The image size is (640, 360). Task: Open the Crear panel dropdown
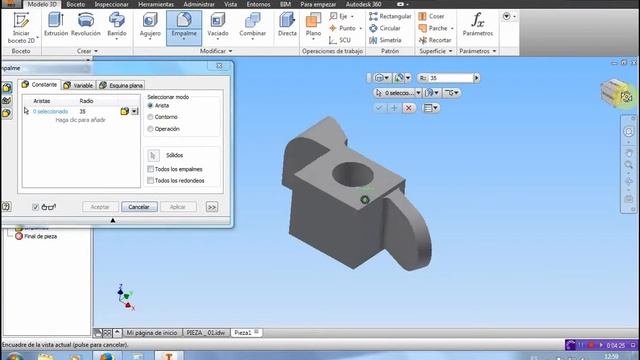[x=87, y=51]
